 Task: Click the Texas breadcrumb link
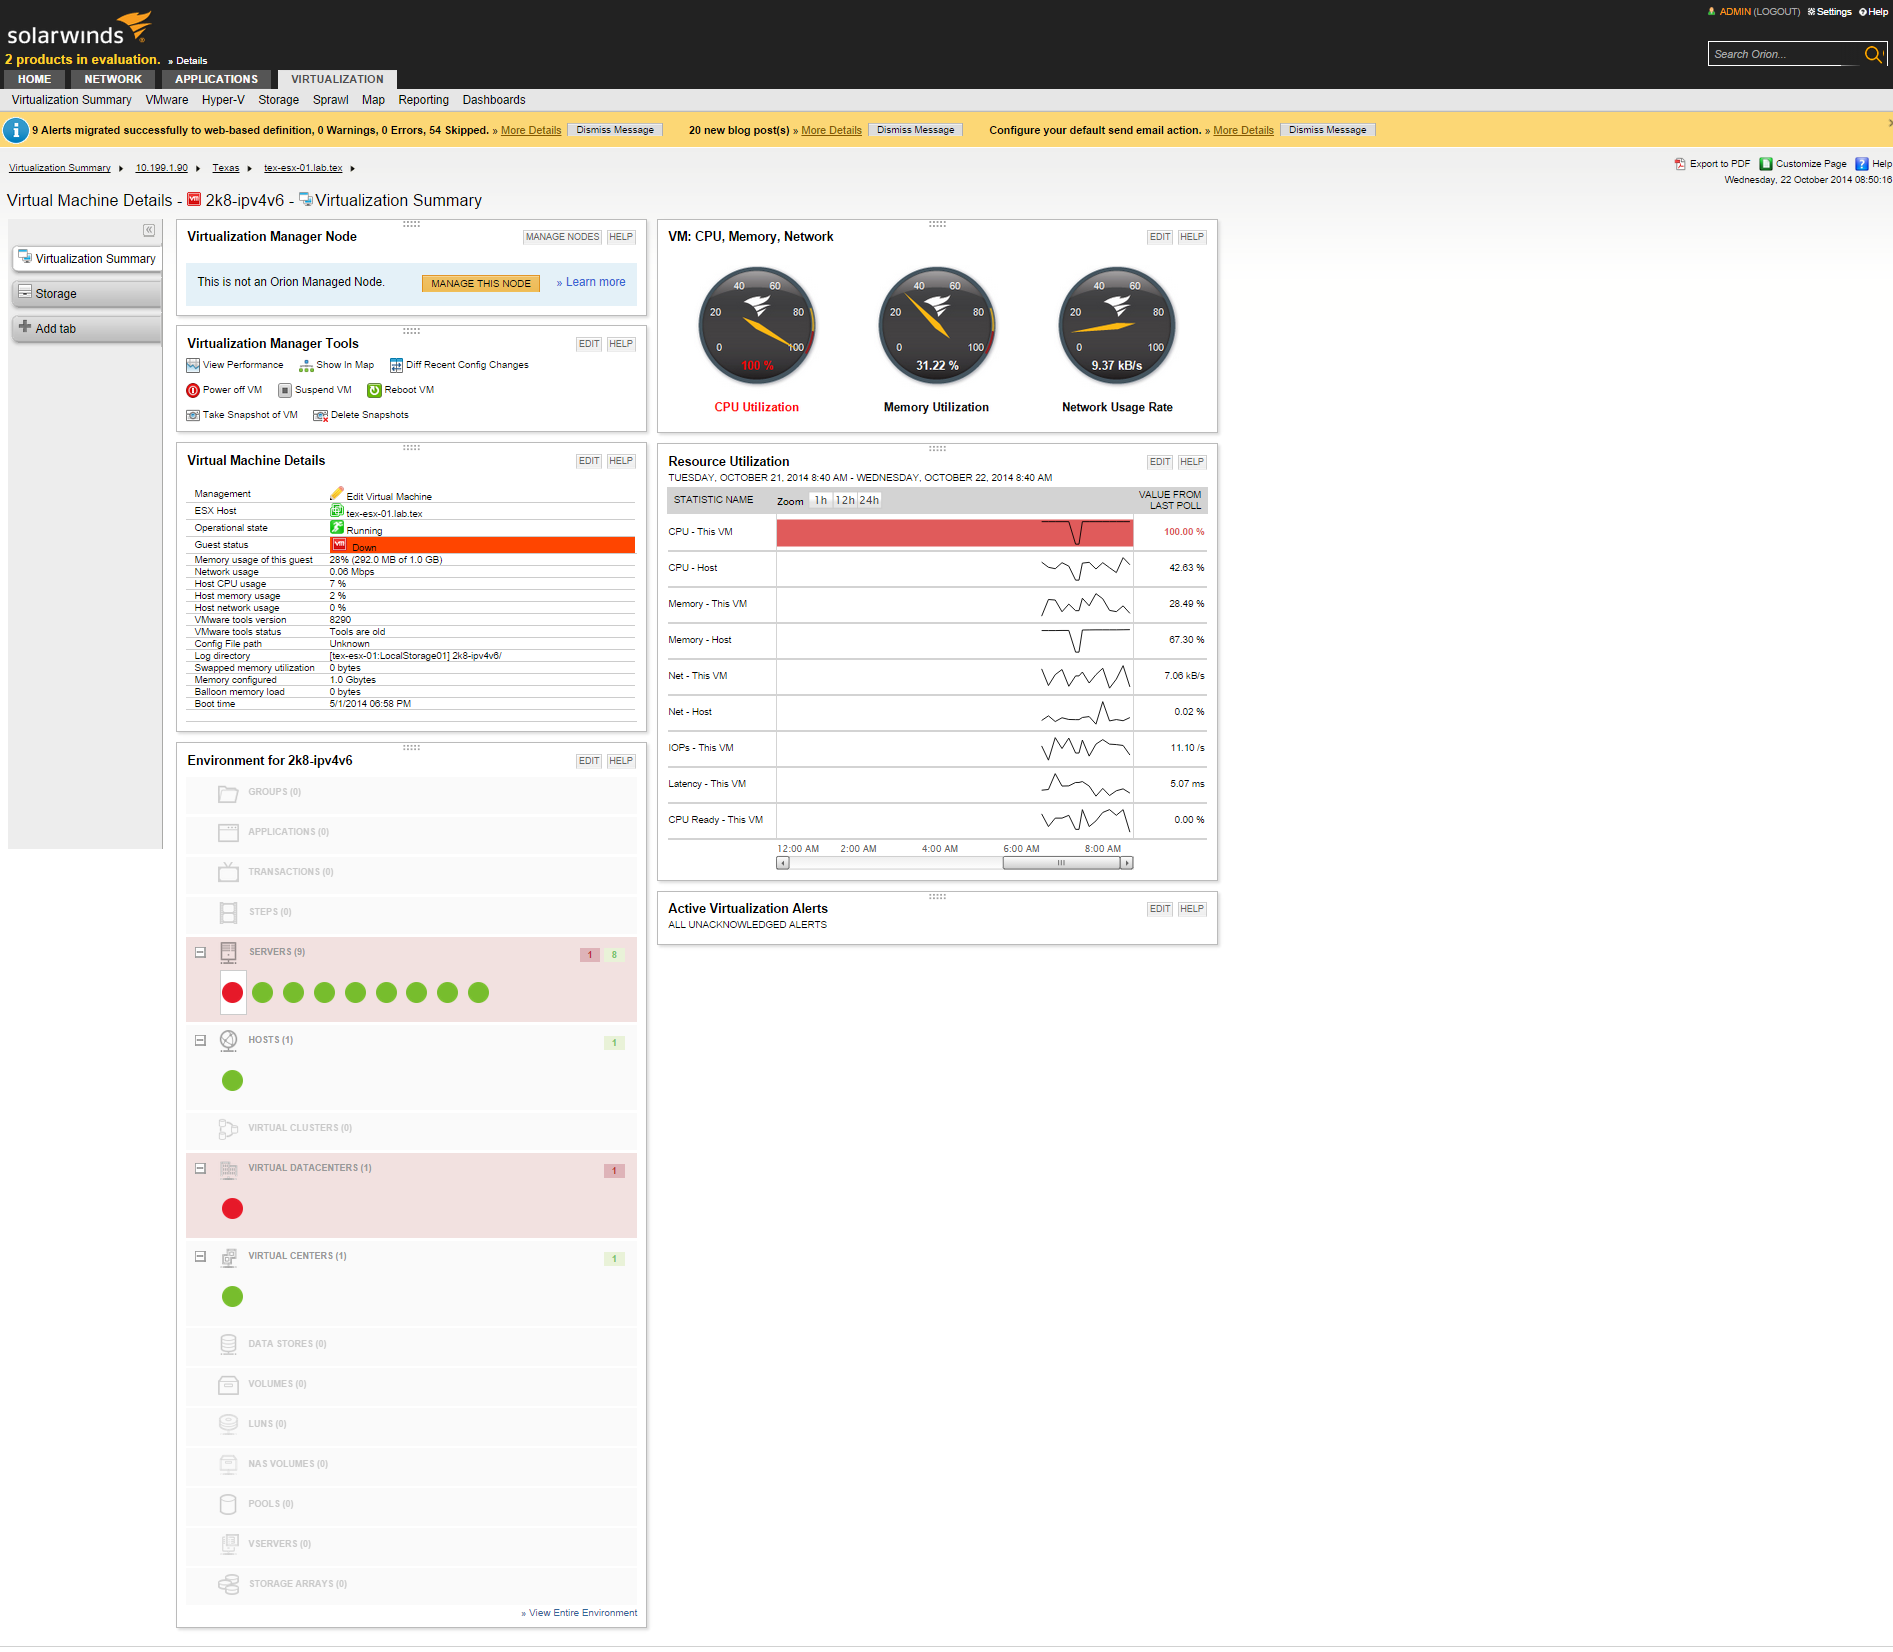click(x=226, y=169)
